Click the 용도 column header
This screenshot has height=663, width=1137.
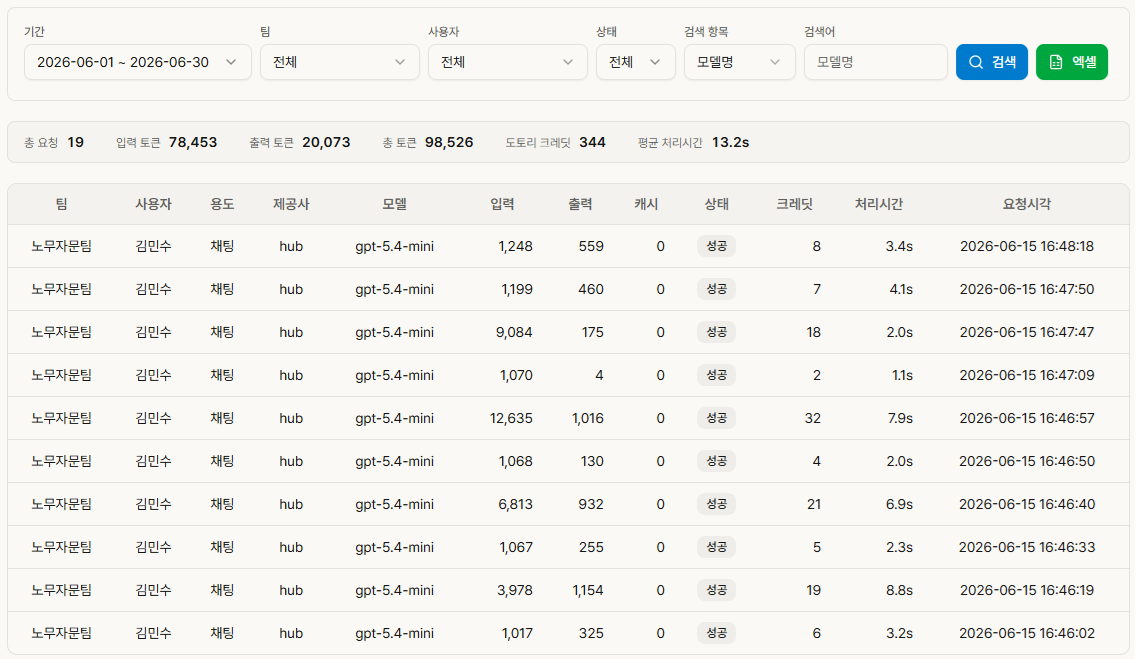[x=222, y=205]
